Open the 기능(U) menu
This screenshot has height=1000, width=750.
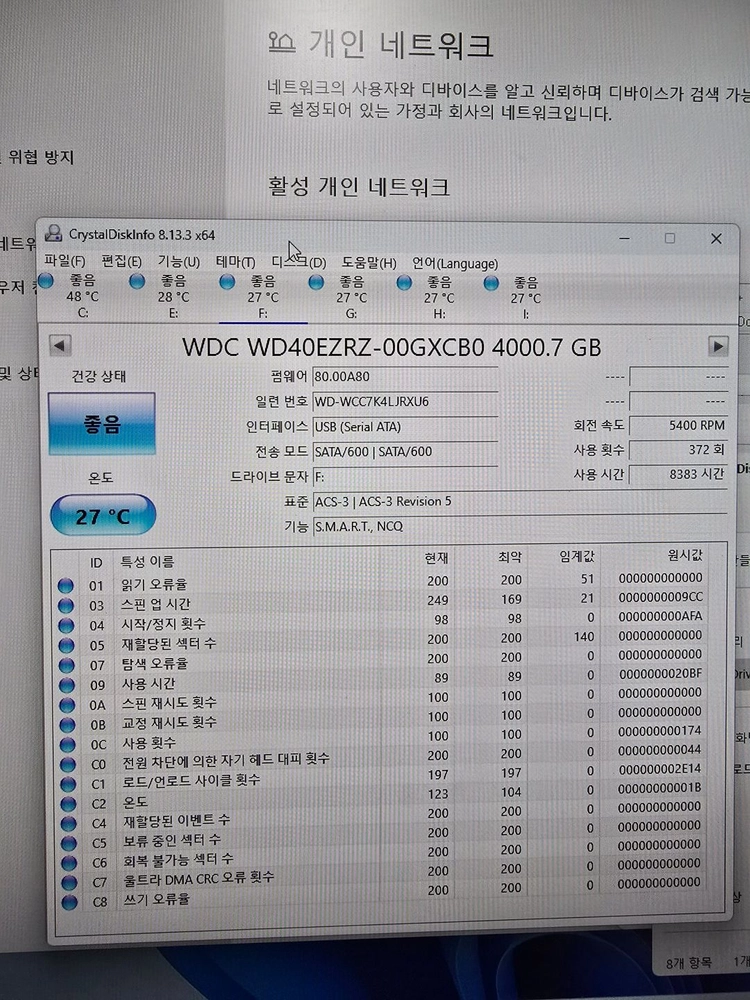click(x=179, y=261)
